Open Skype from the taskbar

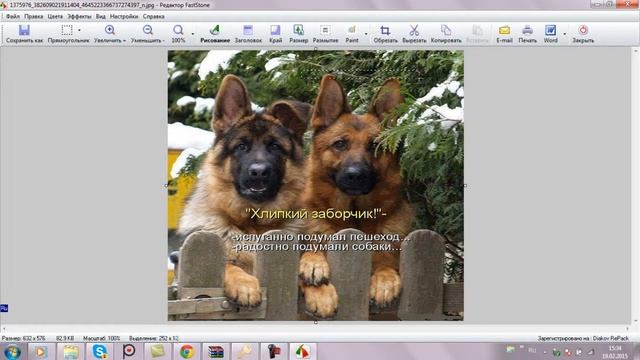coord(100,351)
